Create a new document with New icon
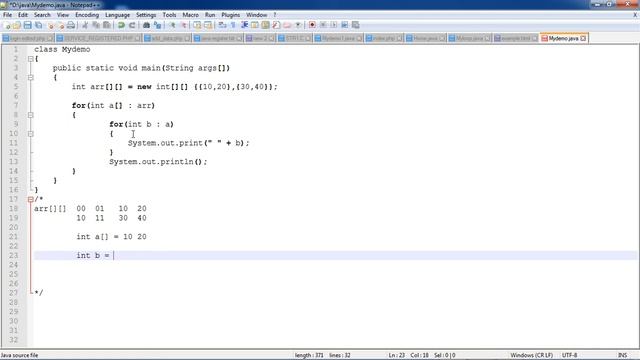The width and height of the screenshot is (640, 360). point(7,25)
